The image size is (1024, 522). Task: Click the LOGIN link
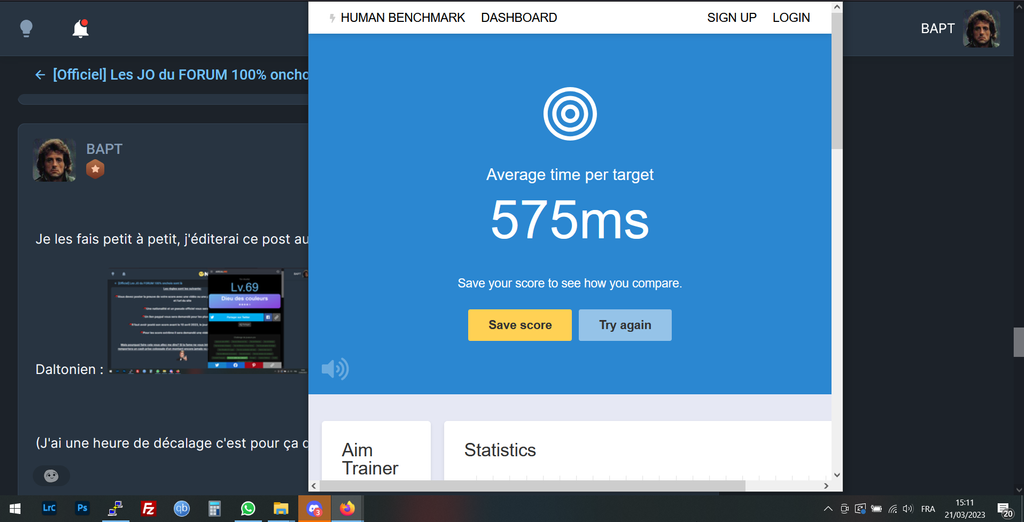point(791,17)
